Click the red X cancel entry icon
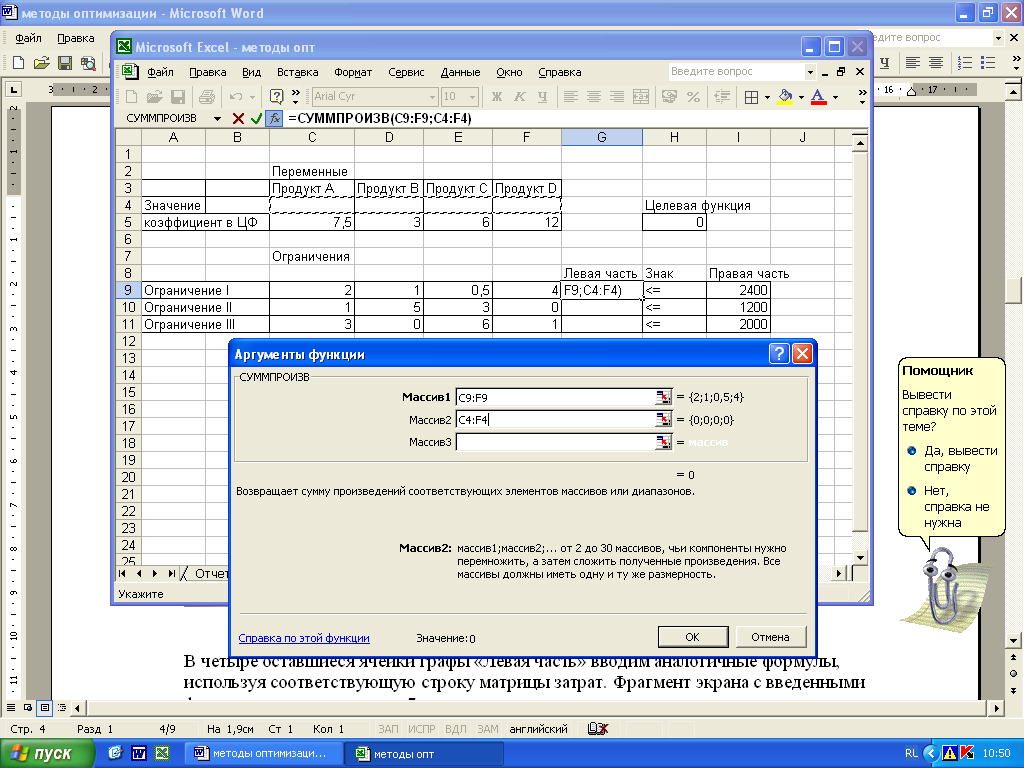The image size is (1024, 768). click(x=238, y=118)
